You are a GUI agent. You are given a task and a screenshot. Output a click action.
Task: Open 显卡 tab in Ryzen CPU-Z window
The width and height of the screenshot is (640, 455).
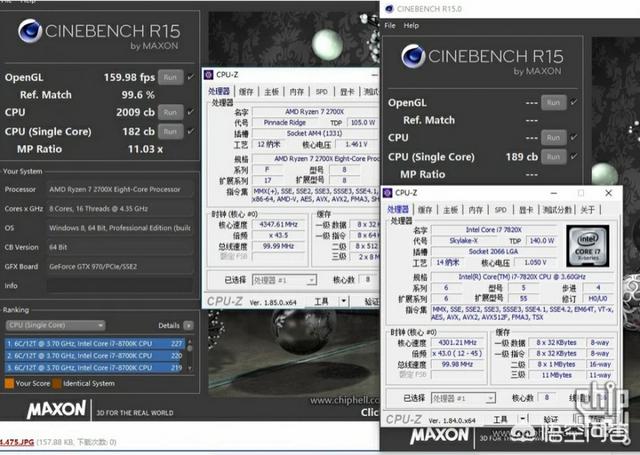point(347,92)
